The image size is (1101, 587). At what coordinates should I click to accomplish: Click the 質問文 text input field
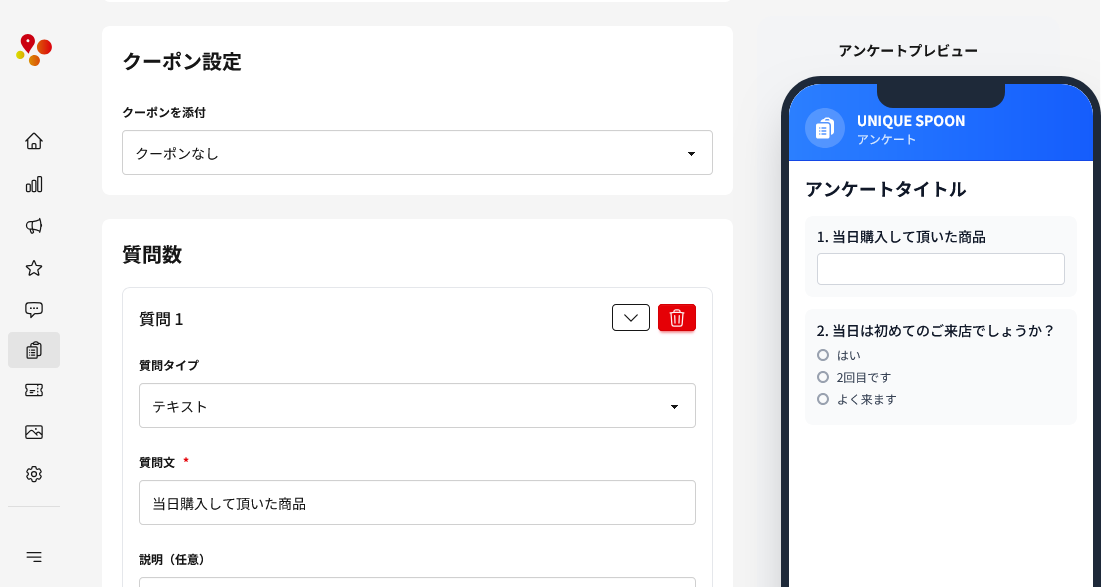click(x=417, y=503)
